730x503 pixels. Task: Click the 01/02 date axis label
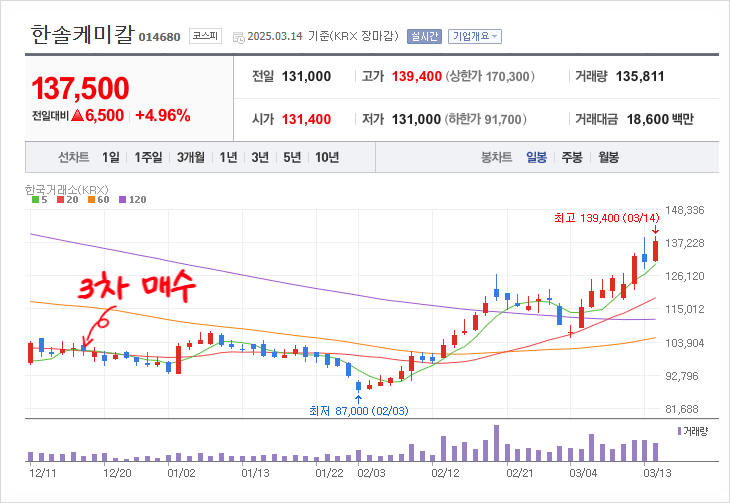click(x=181, y=473)
